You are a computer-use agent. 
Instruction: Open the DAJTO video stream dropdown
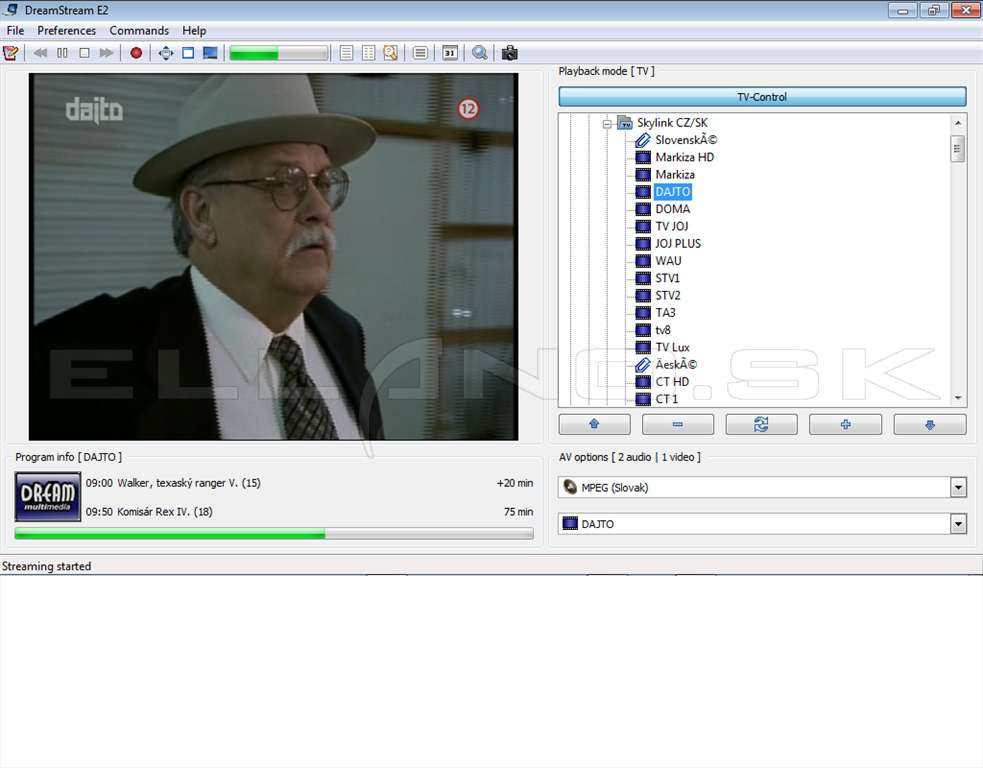[958, 523]
